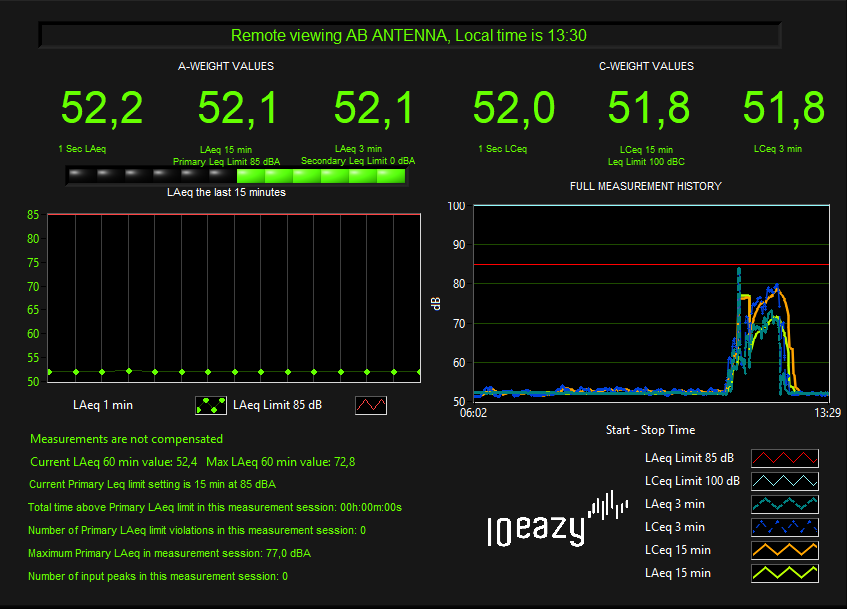Click the LAeq Limit 85 dB legend swatch in history legend
Viewport: 847px width, 611px height.
coord(784,458)
